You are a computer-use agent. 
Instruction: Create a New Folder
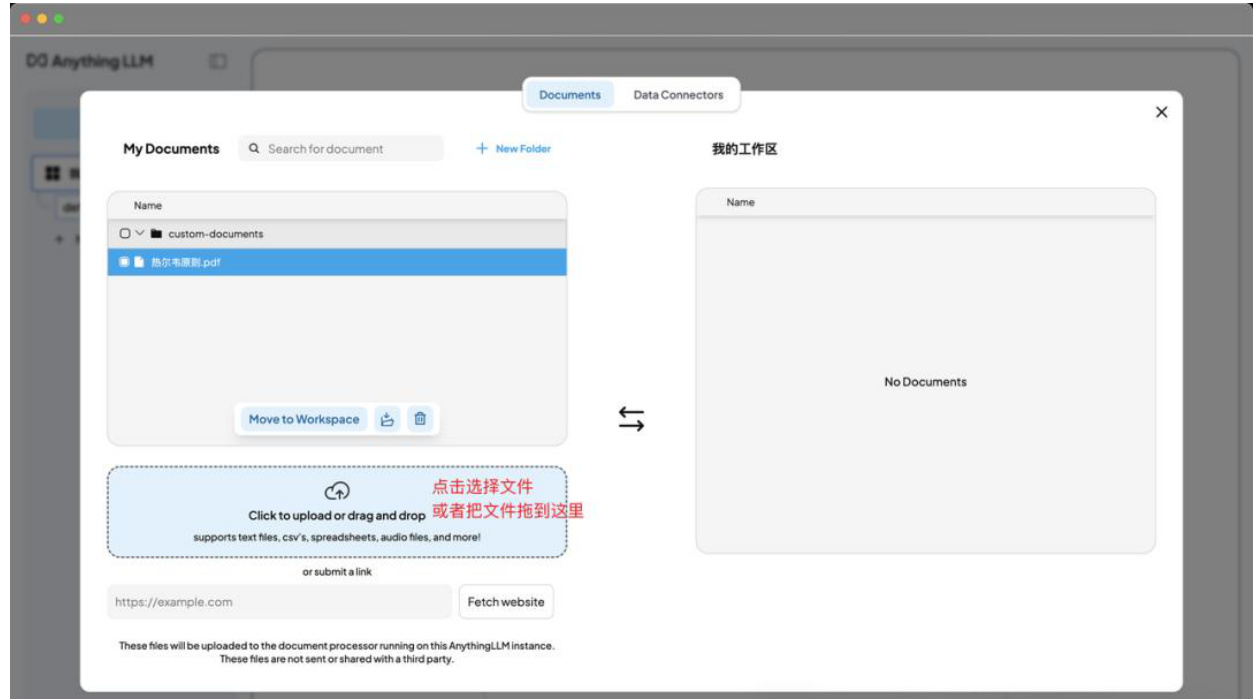513,149
